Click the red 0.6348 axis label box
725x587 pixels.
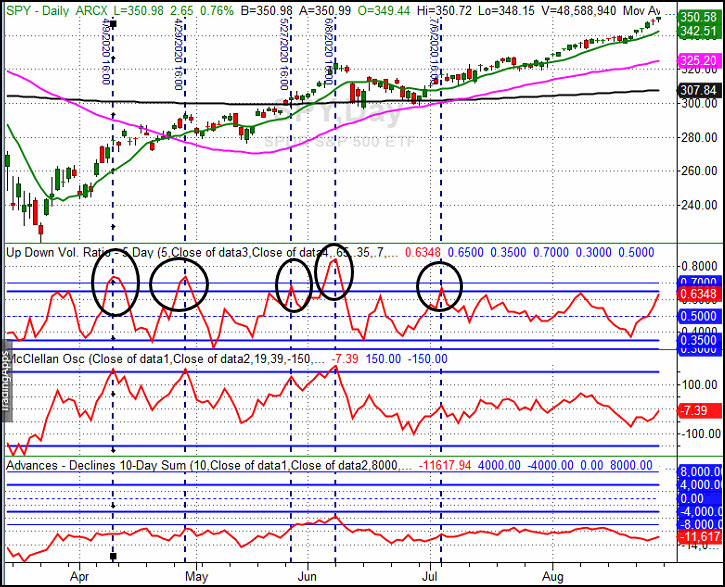click(x=698, y=294)
